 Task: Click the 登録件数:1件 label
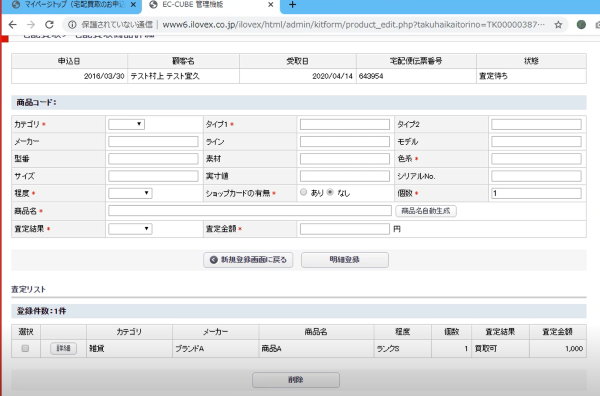[x=41, y=311]
